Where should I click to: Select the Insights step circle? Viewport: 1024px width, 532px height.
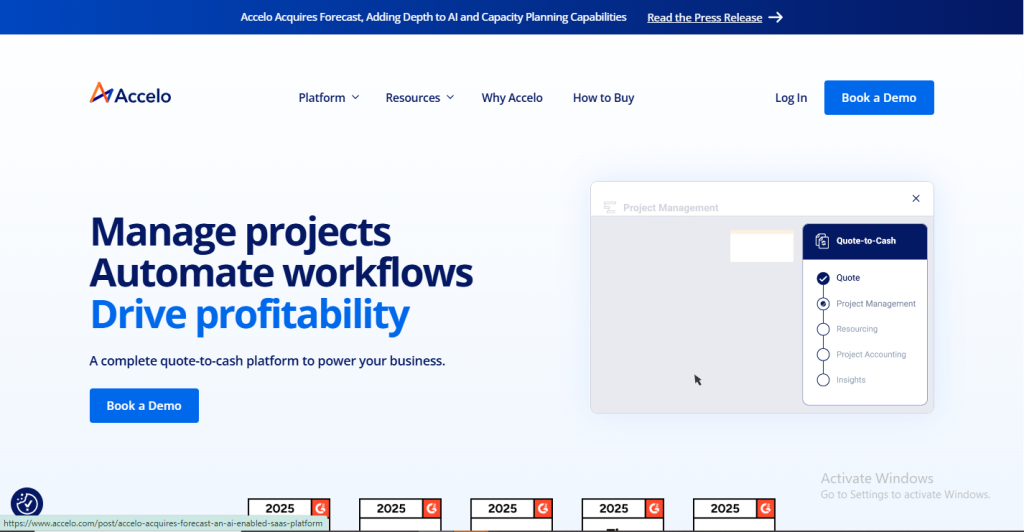click(823, 380)
